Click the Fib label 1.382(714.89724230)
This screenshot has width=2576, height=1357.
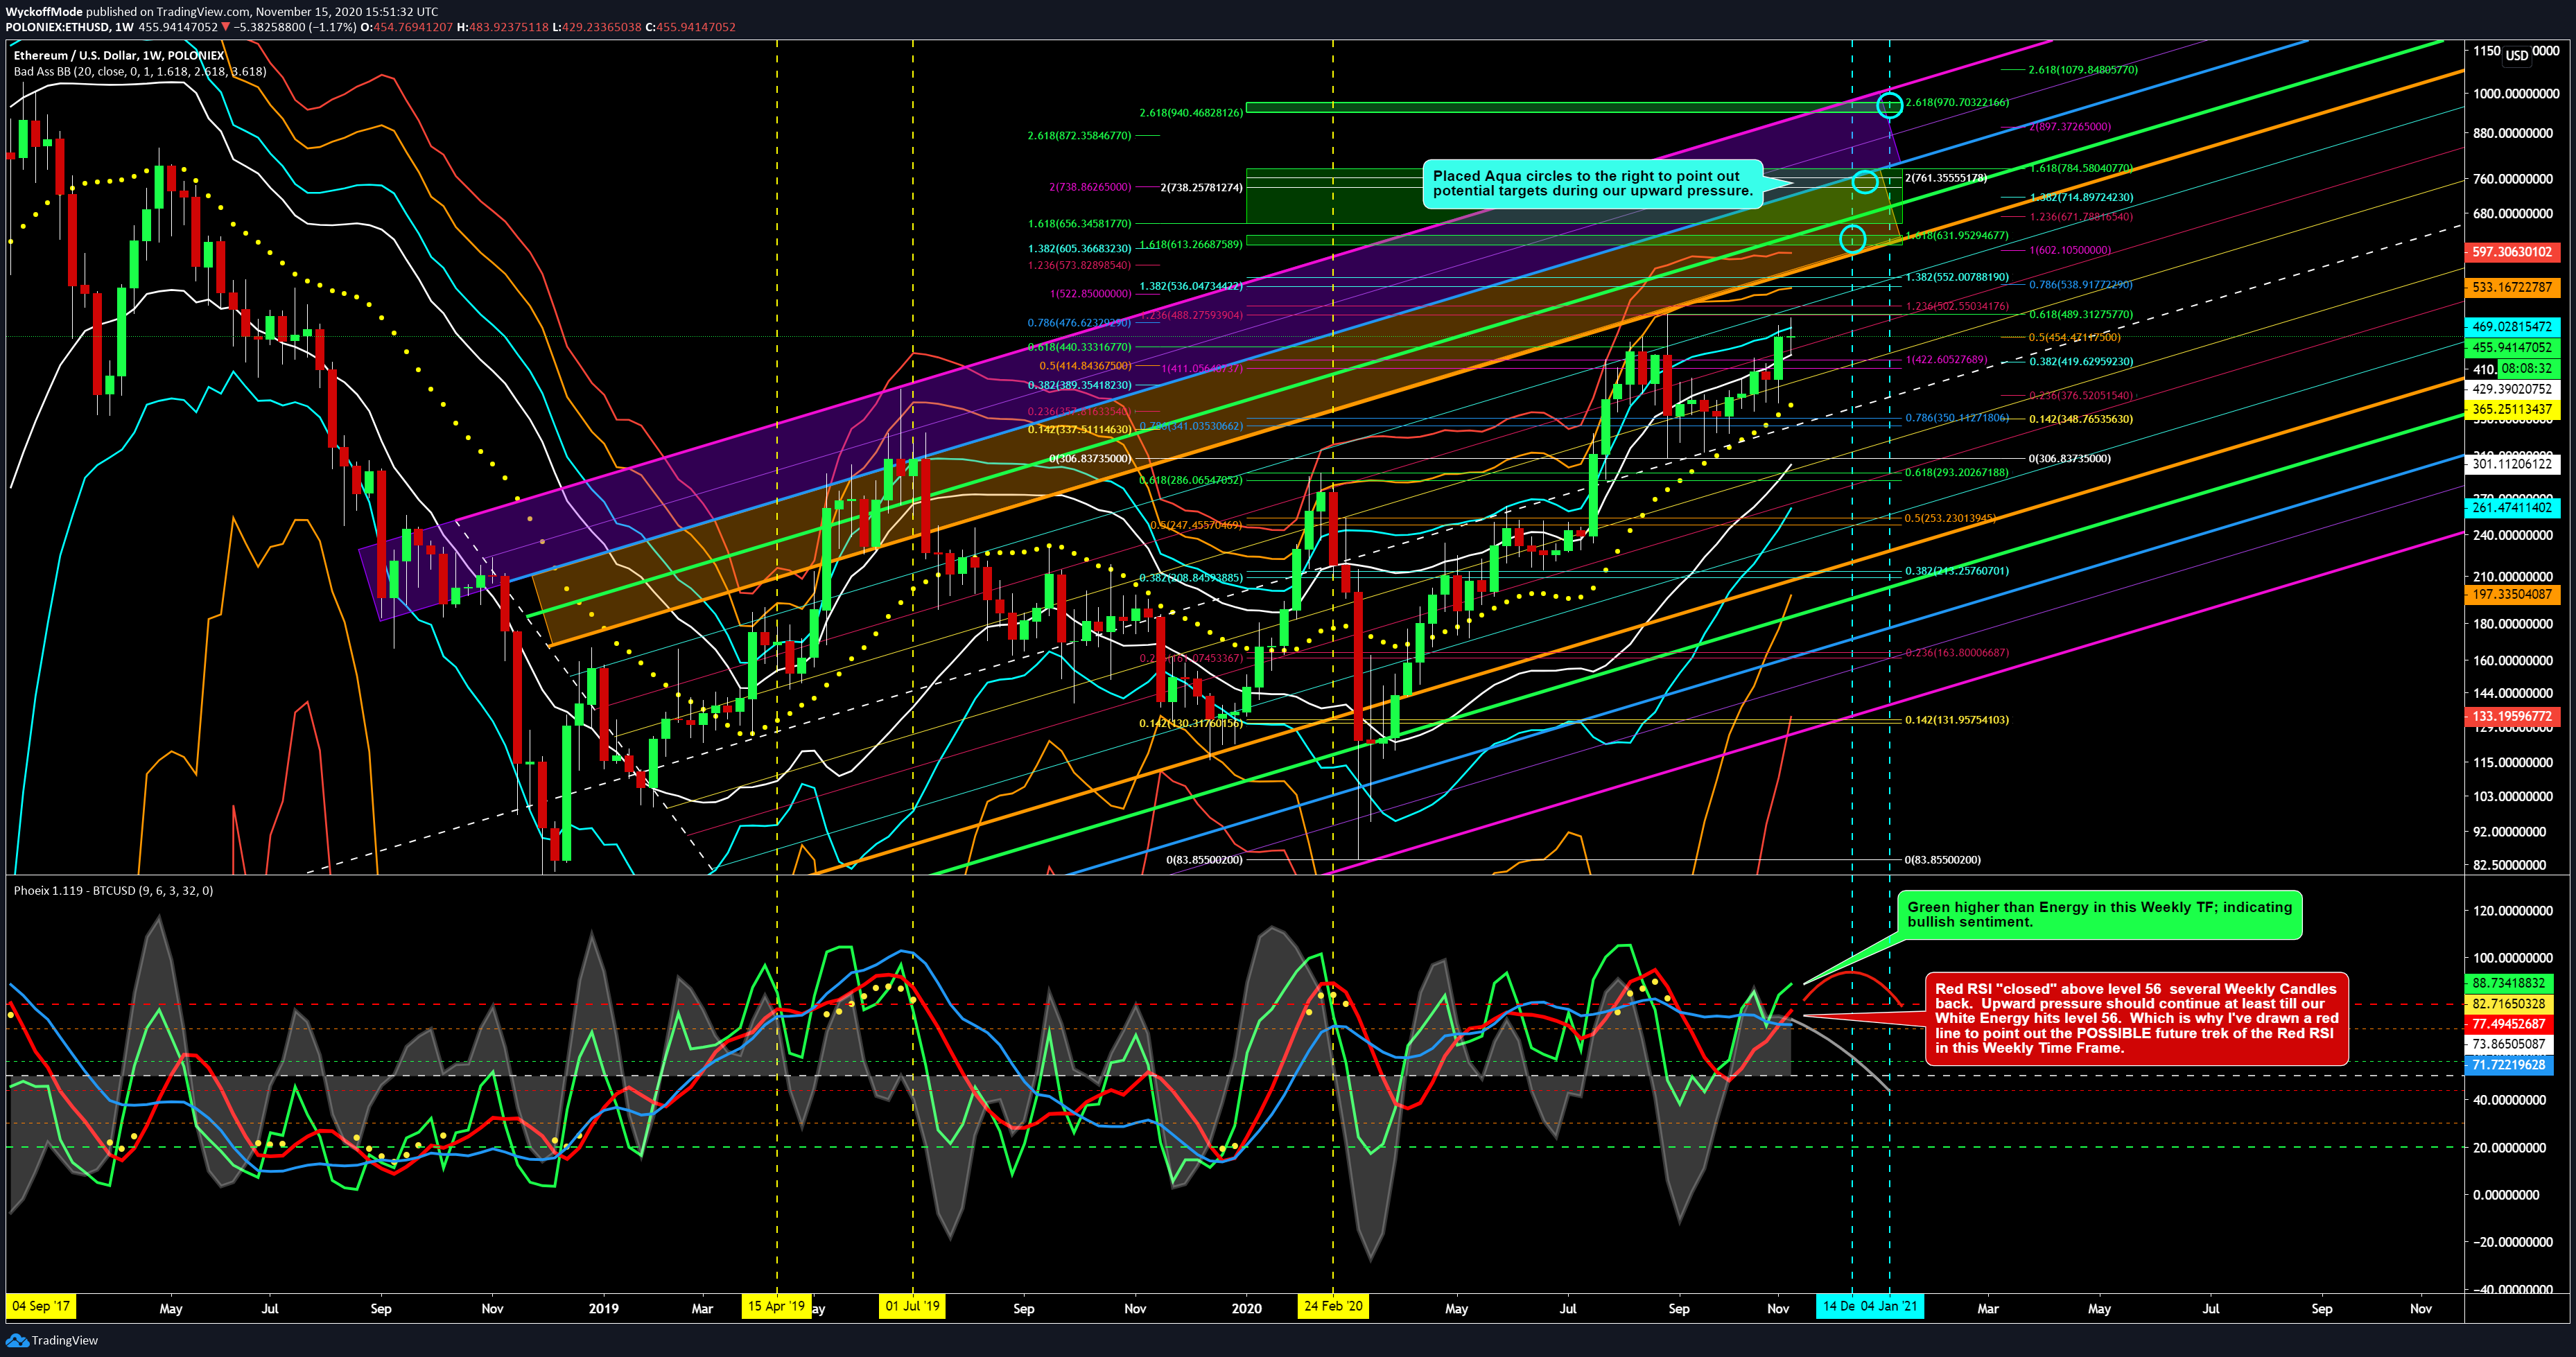coord(2080,198)
